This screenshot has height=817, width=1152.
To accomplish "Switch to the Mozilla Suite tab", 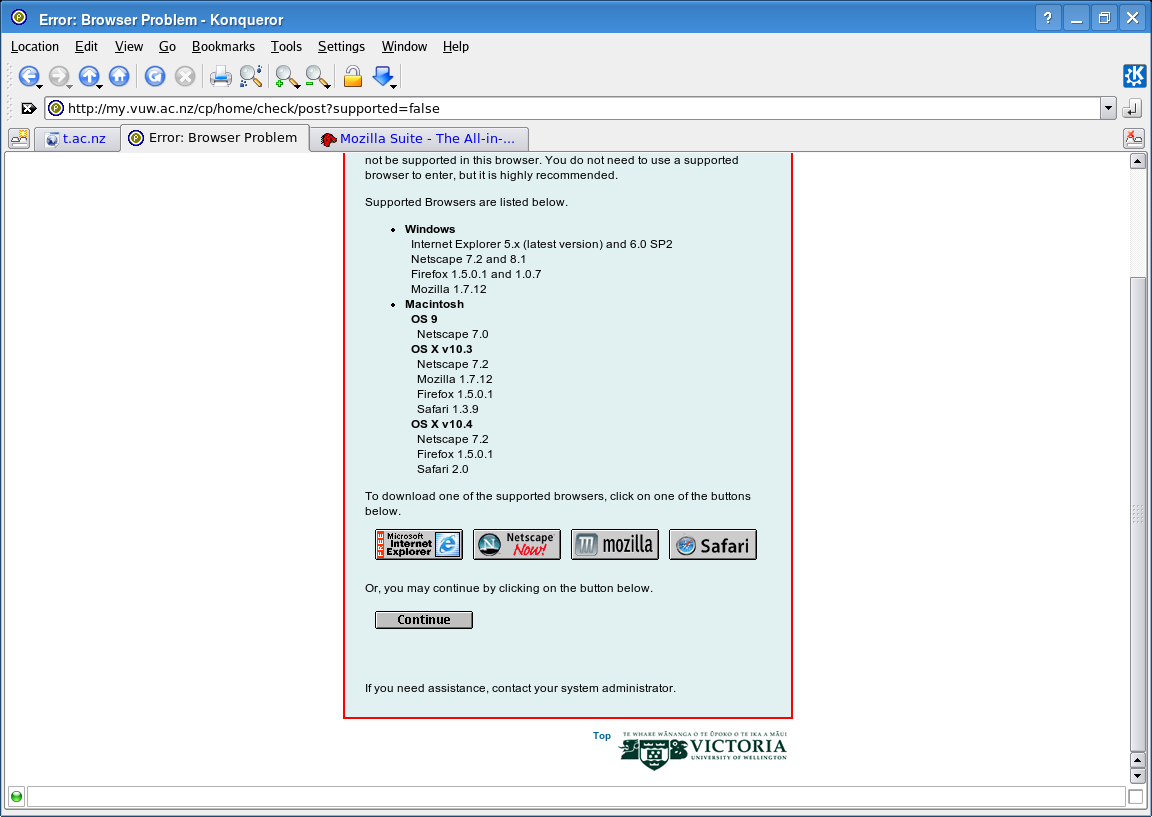I will (x=418, y=139).
